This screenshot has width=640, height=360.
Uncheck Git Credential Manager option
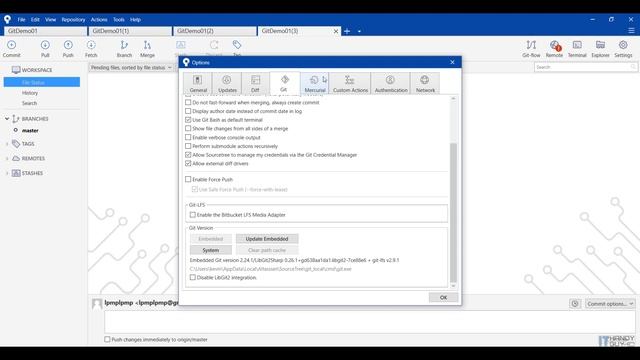[x=188, y=155]
